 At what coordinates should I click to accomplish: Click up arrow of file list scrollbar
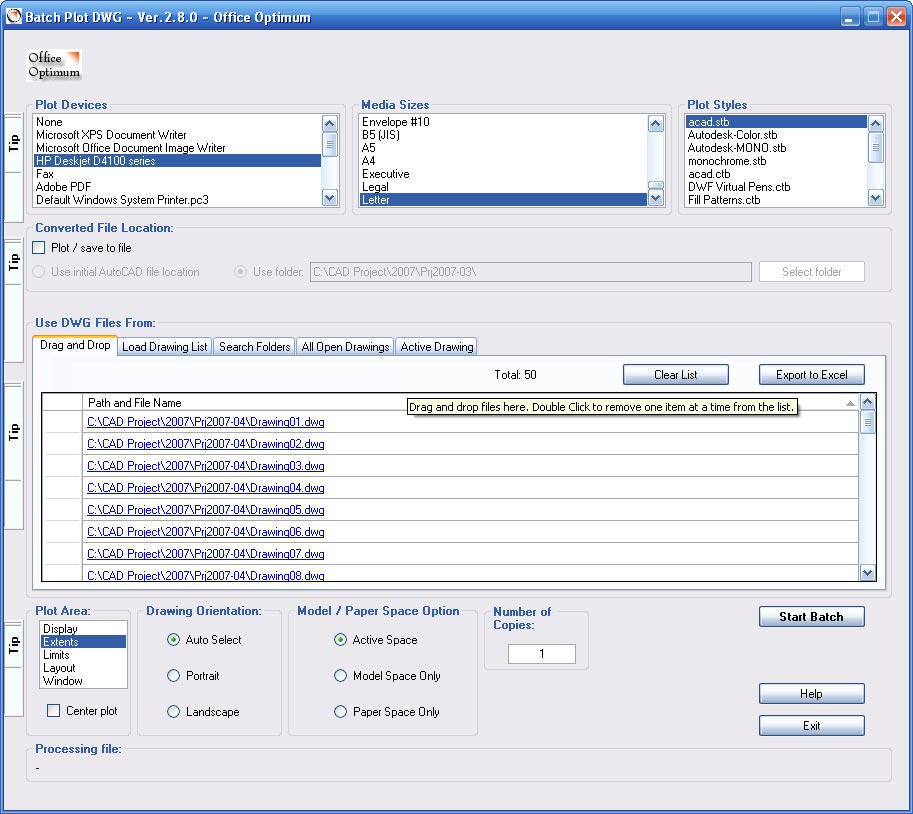868,402
